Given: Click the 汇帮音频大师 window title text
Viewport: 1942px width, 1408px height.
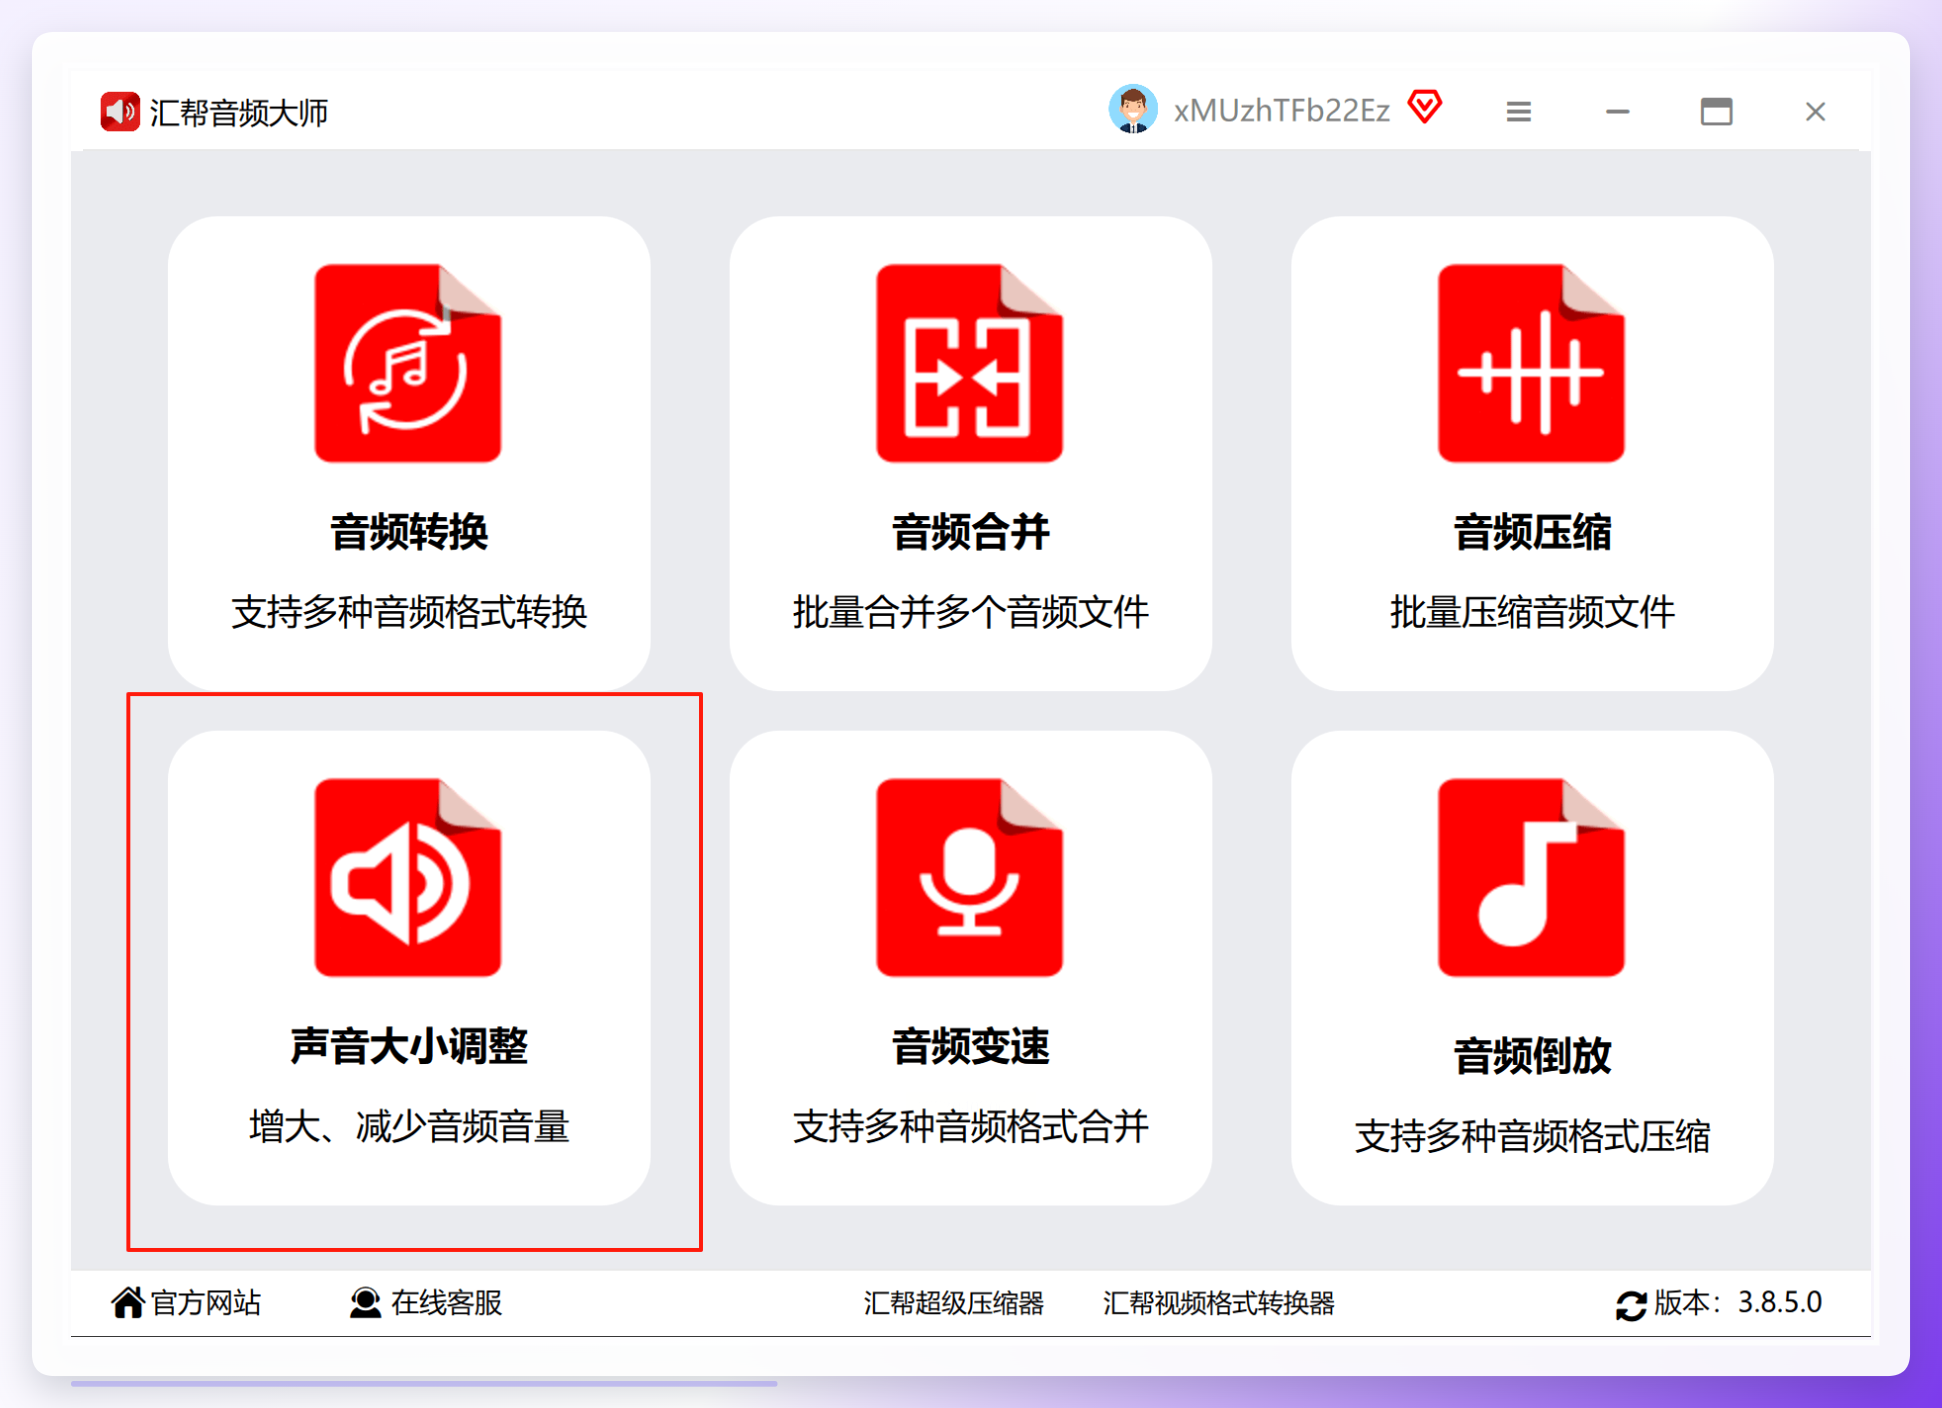Looking at the screenshot, I should click(x=239, y=112).
